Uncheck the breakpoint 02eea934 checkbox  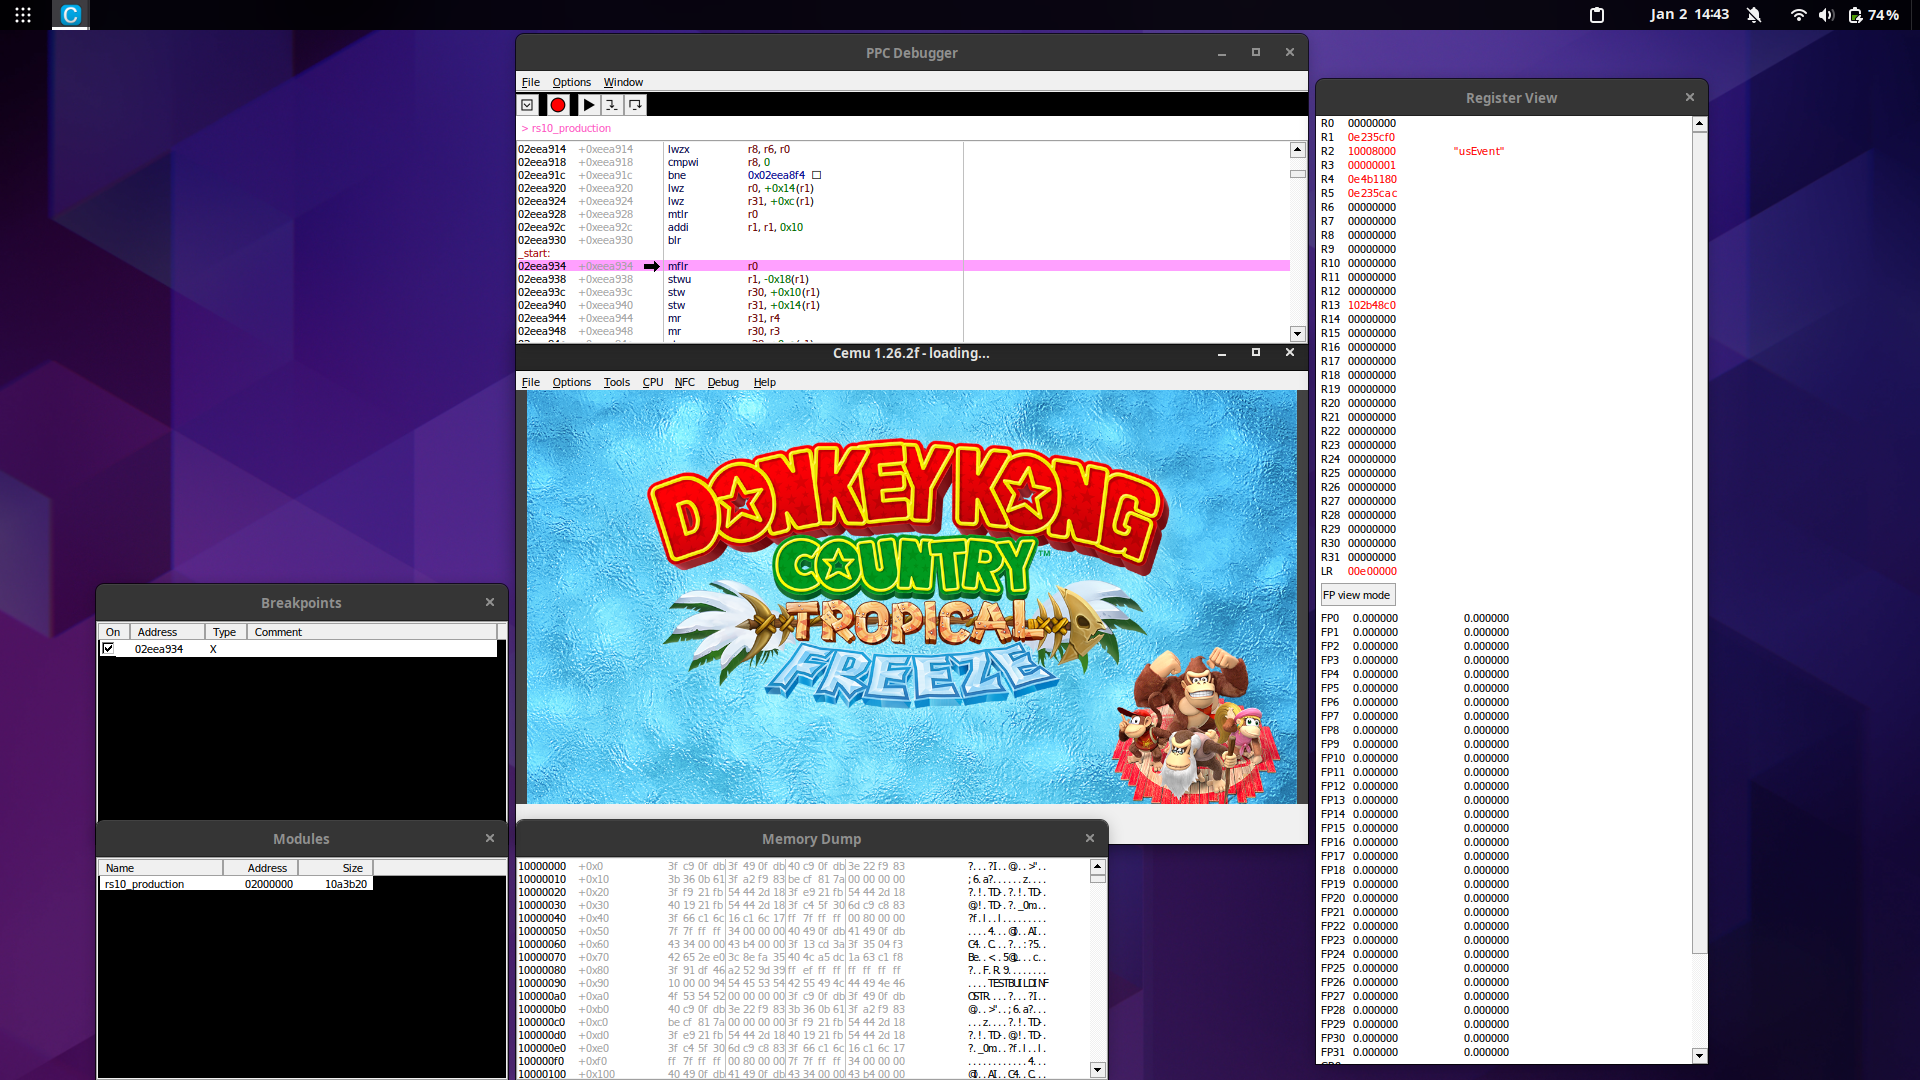[x=108, y=649]
